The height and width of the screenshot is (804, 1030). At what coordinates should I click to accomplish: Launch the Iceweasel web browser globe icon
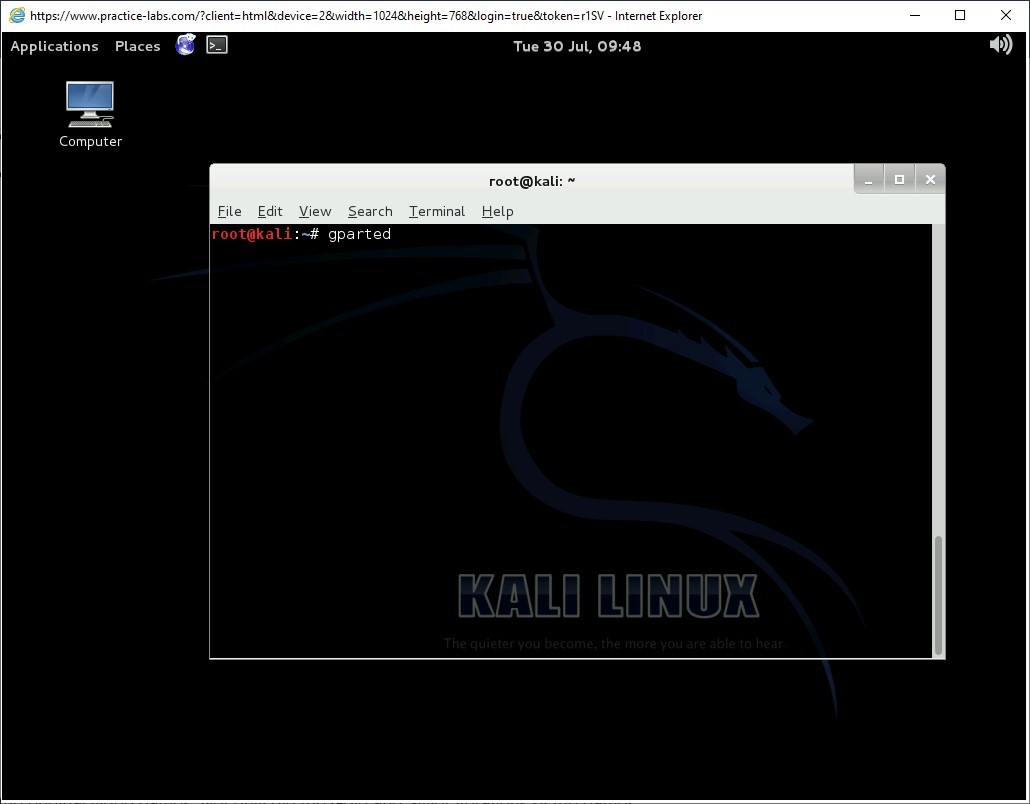tap(185, 45)
